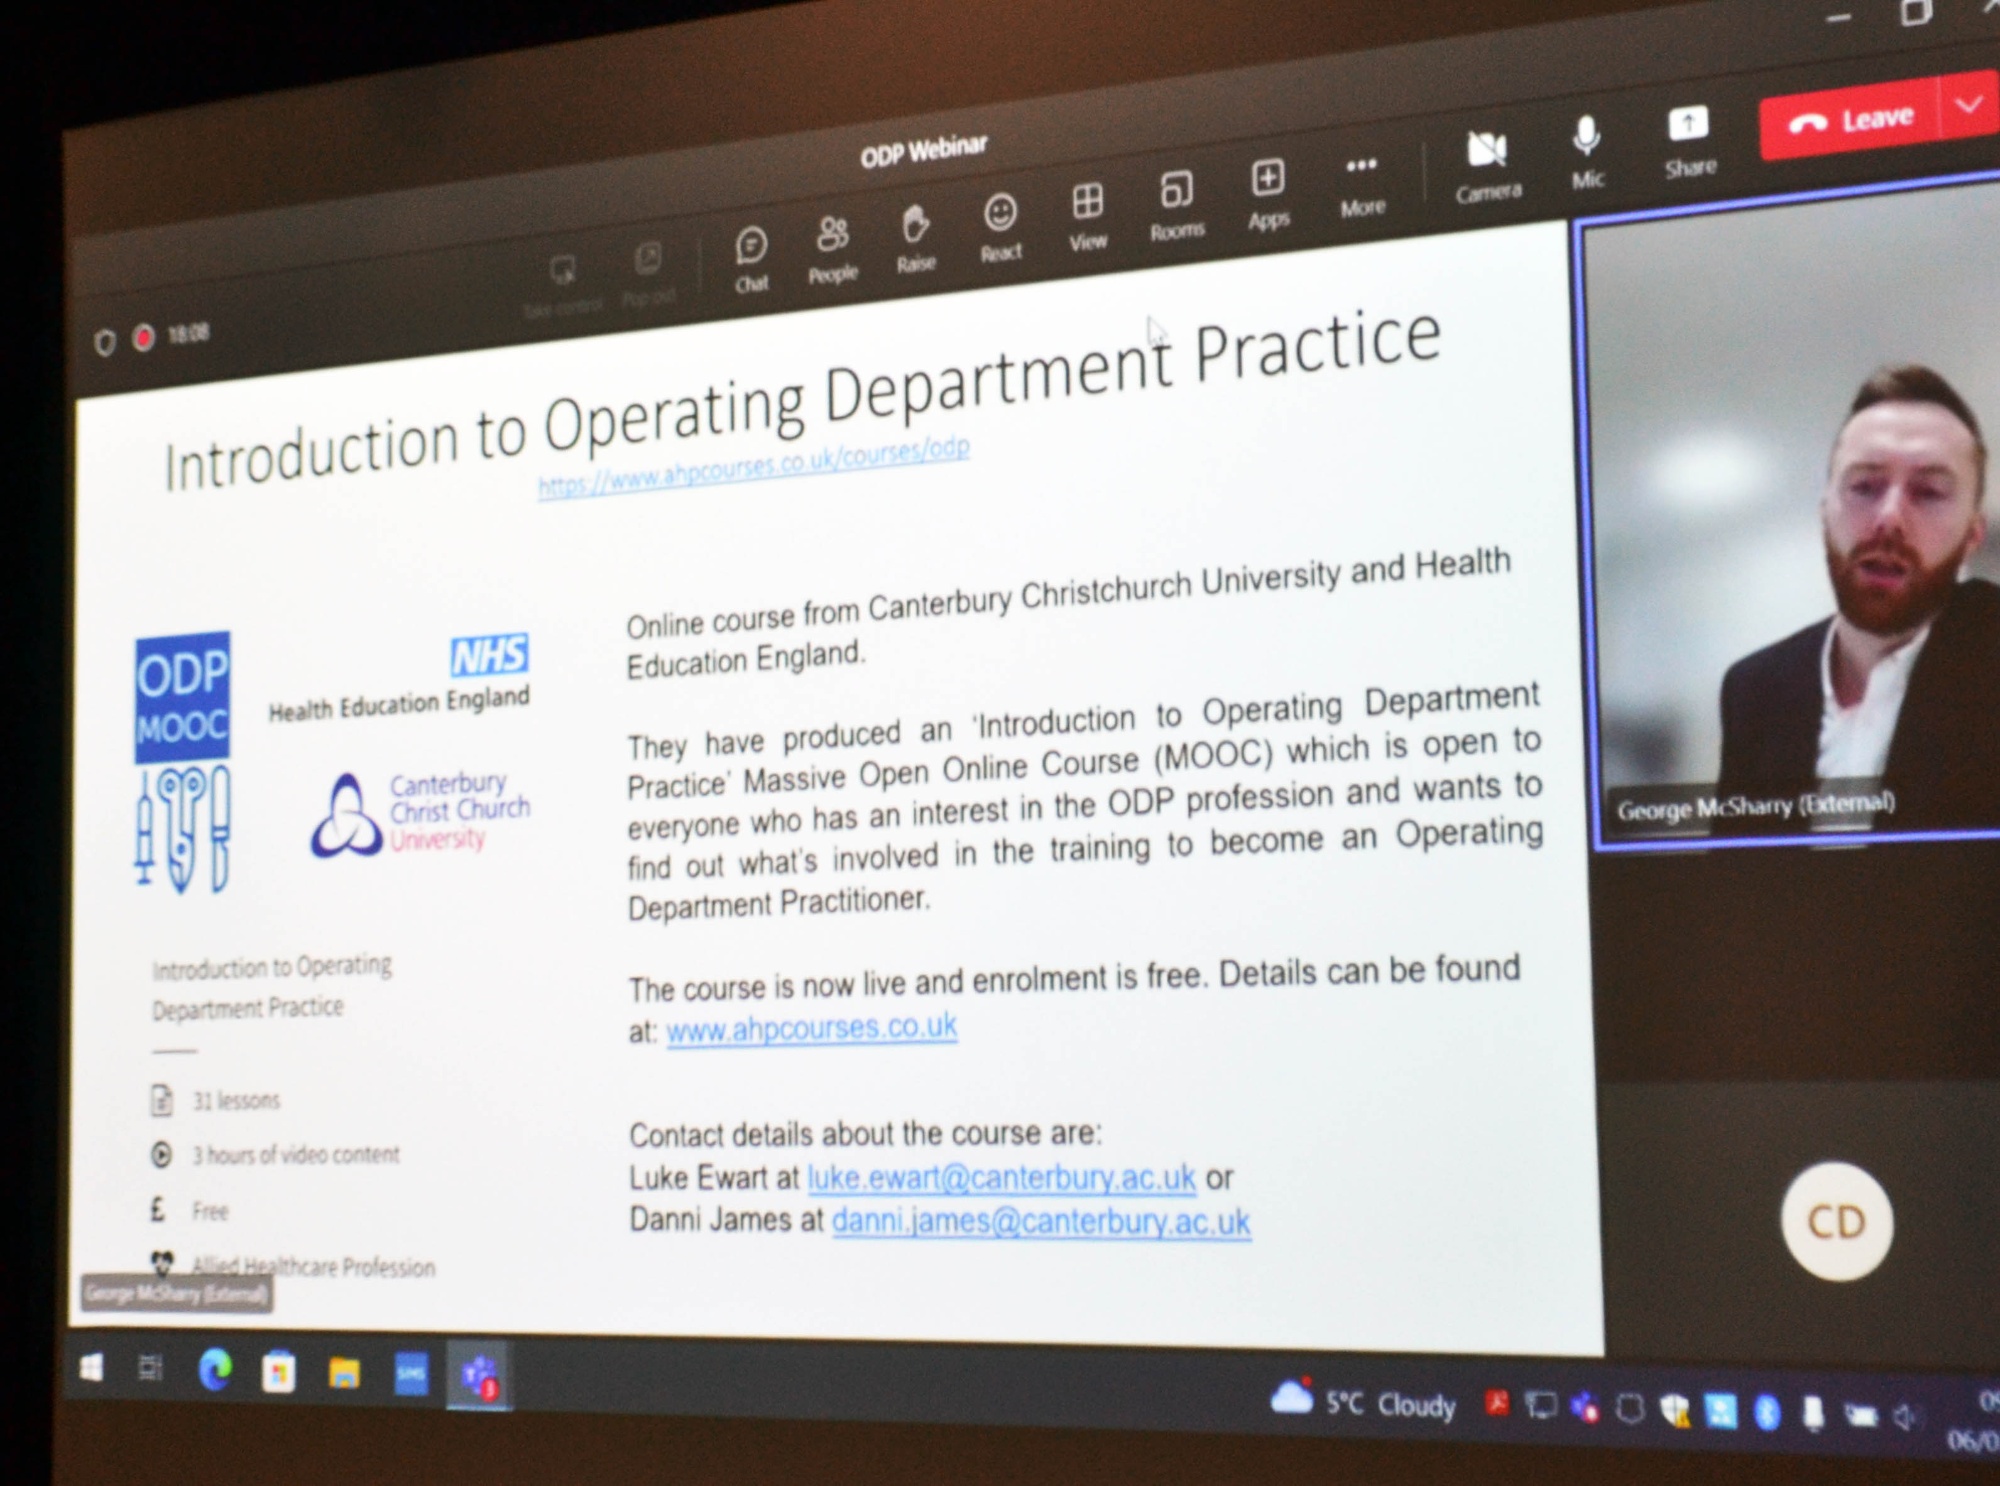Click the red recording indicator
The width and height of the screenshot is (2000, 1486).
point(143,338)
